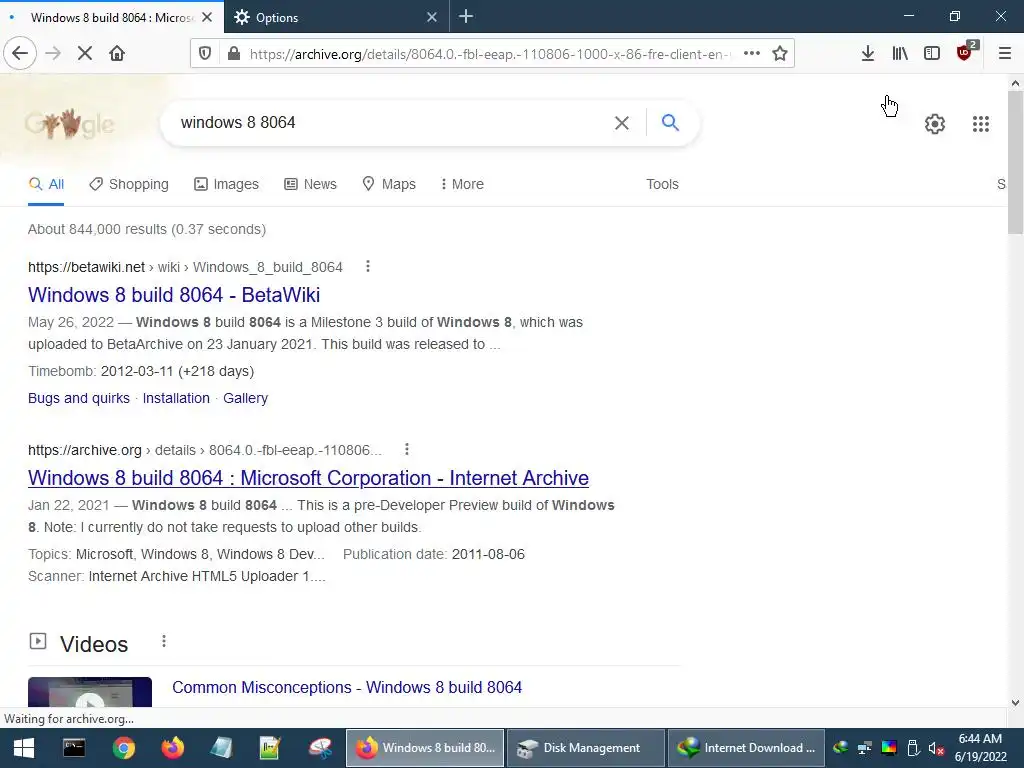
Task: Close the Options tab
Action: tap(432, 17)
